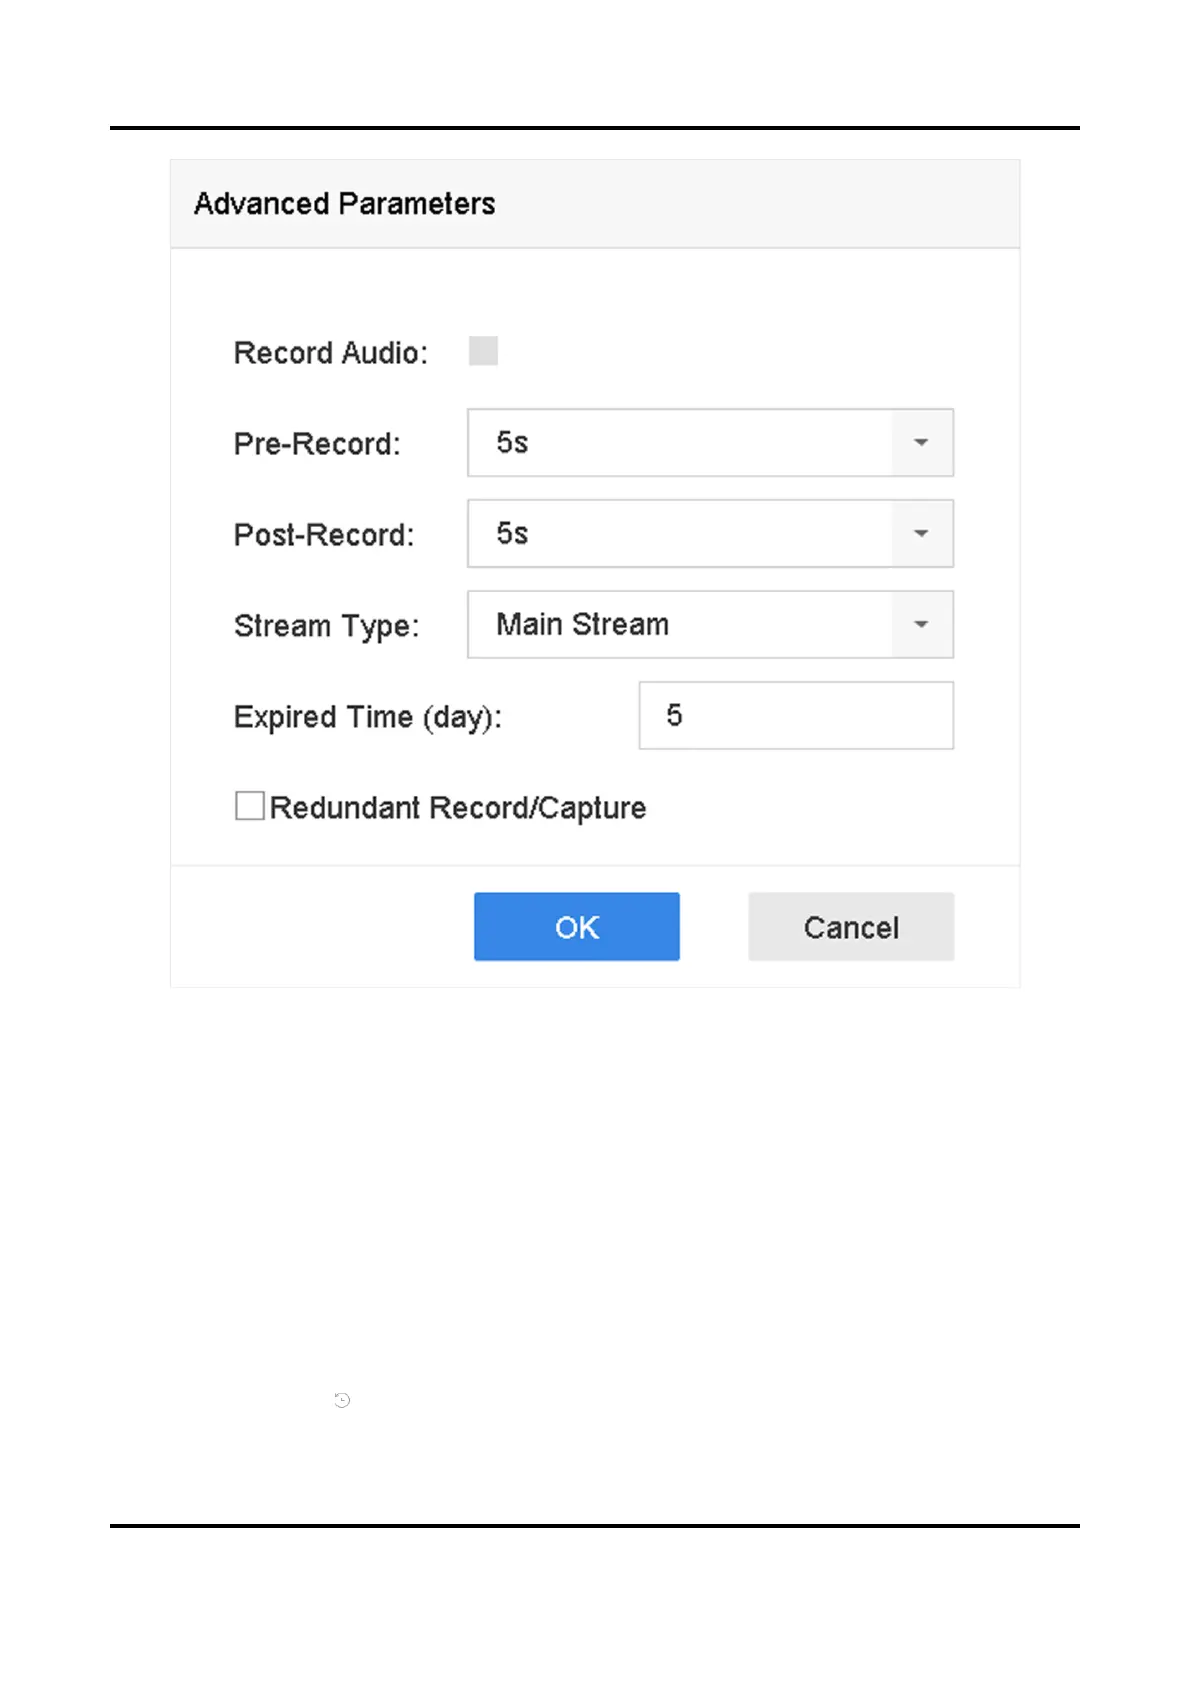Image resolution: width=1191 pixels, height=1684 pixels.
Task: Click the Post-Record label
Action: point(324,535)
